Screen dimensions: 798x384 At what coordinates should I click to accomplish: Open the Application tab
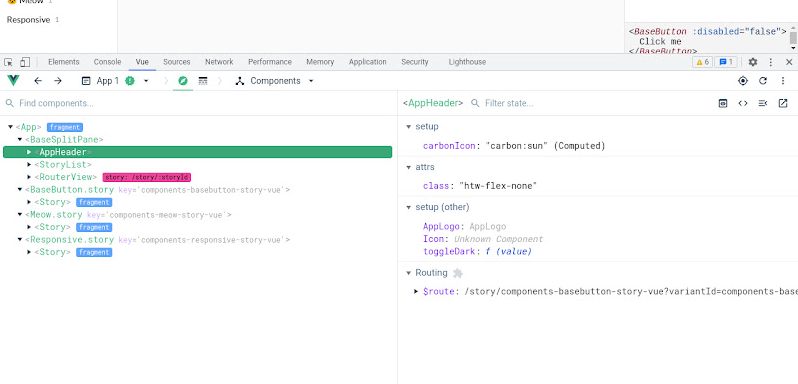(367, 62)
